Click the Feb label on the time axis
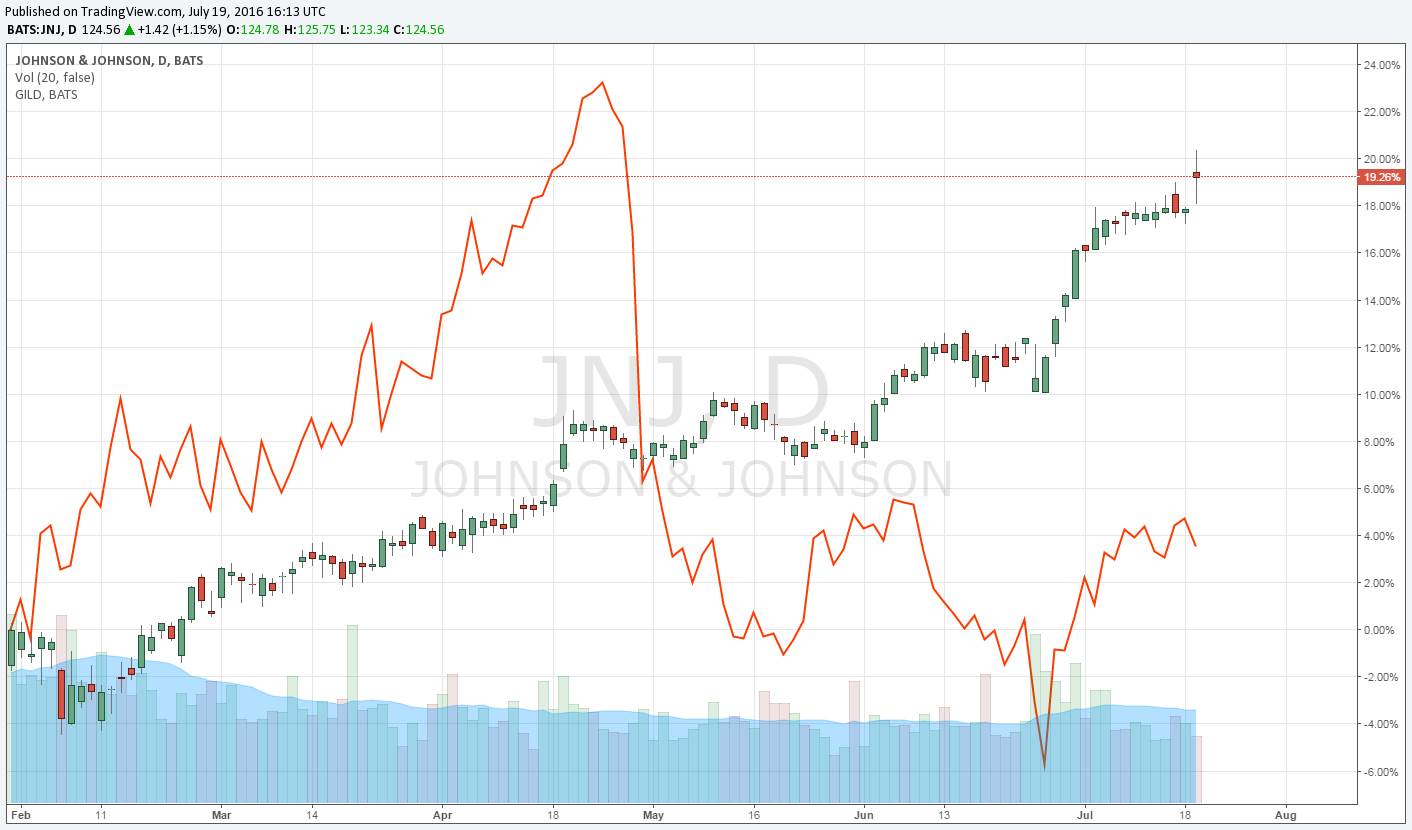Image resolution: width=1412 pixels, height=830 pixels. pyautogui.click(x=18, y=815)
